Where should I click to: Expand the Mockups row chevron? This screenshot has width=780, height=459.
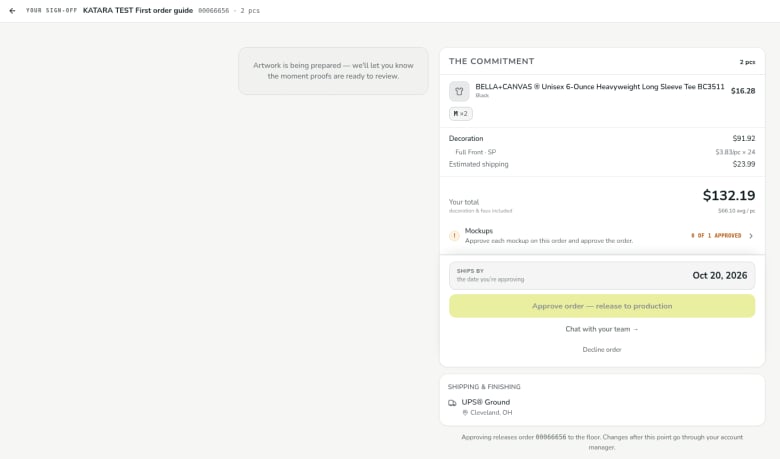point(751,236)
